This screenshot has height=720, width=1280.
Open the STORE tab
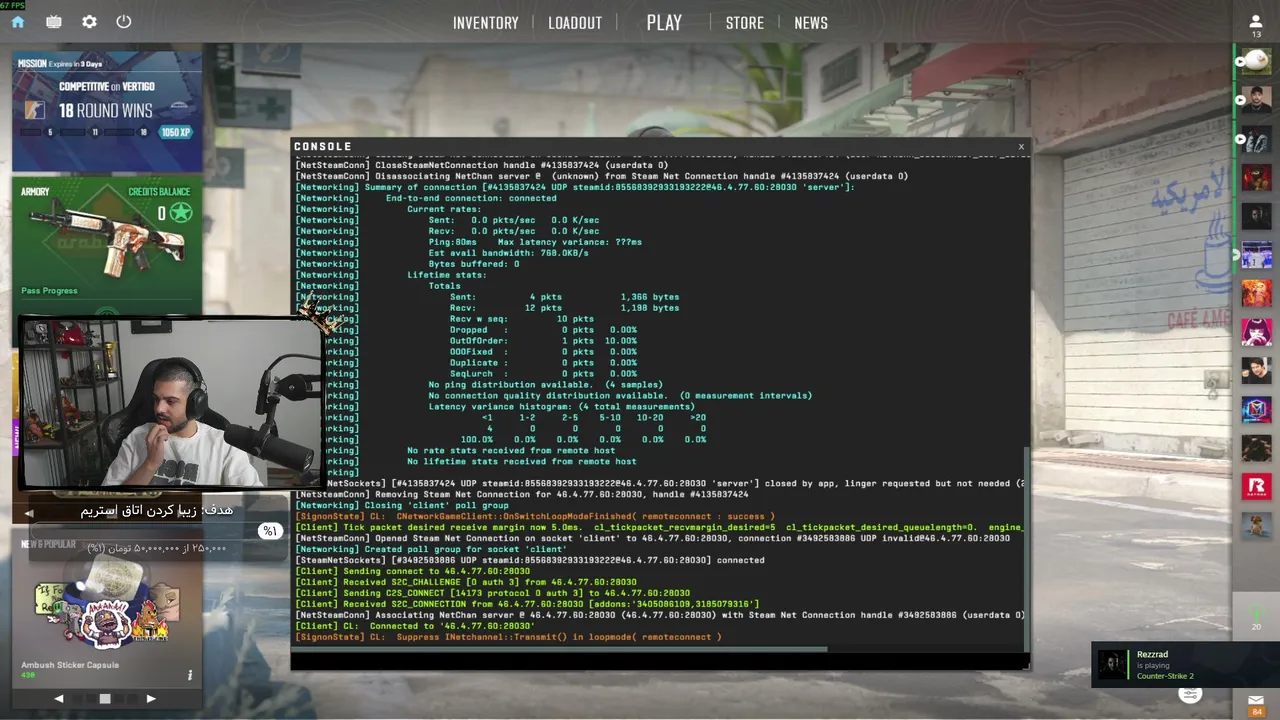[x=745, y=23]
